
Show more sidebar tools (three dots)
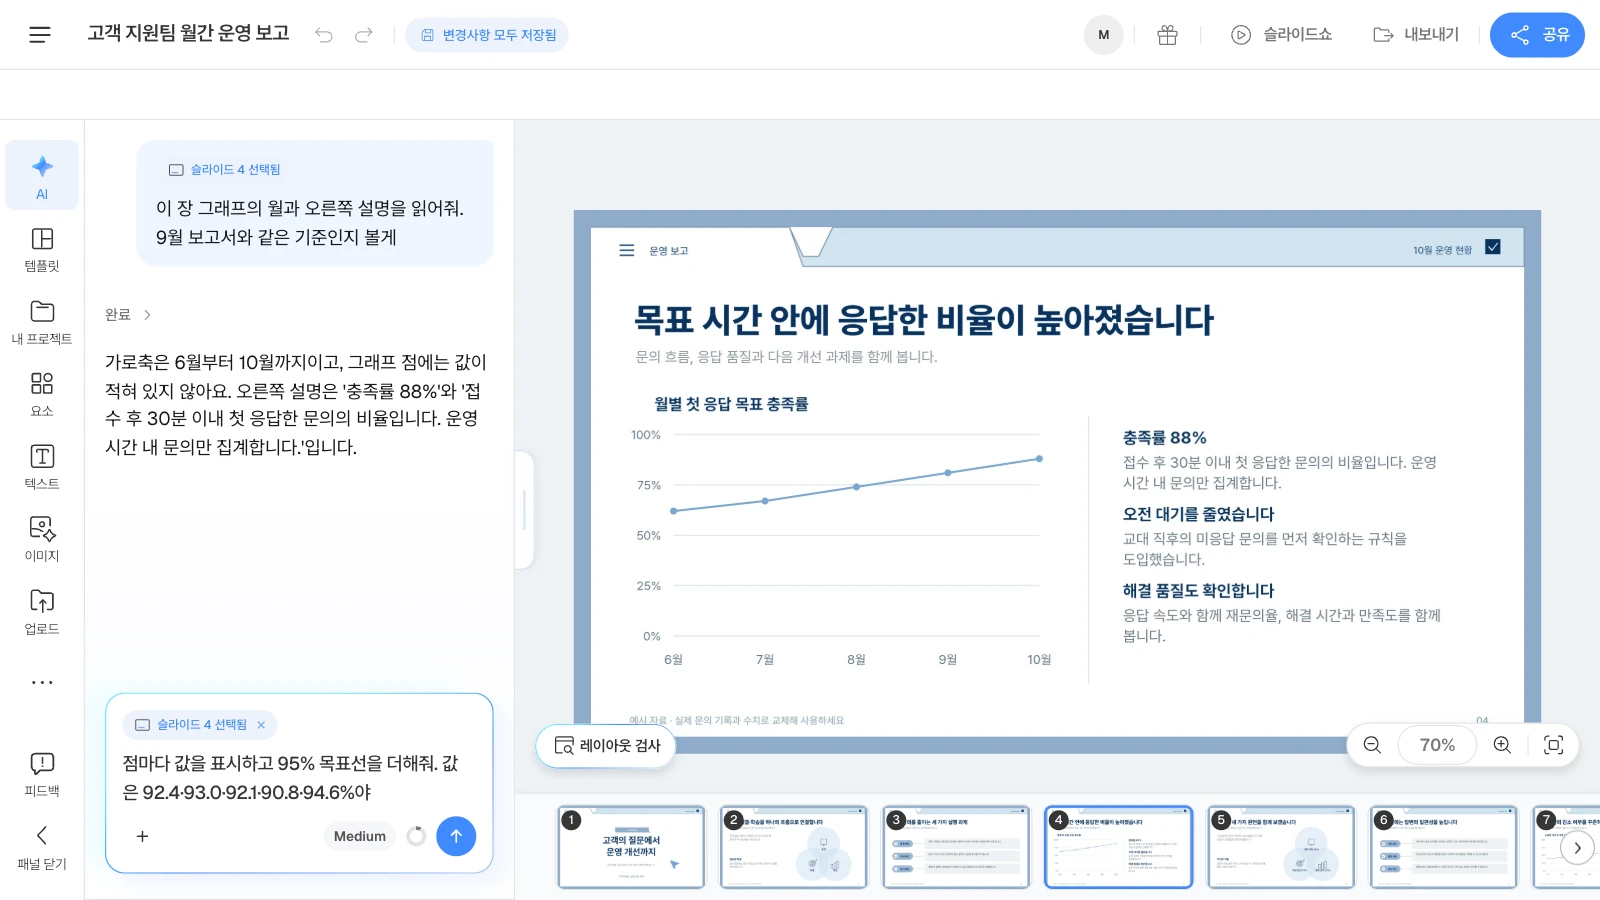tap(42, 683)
